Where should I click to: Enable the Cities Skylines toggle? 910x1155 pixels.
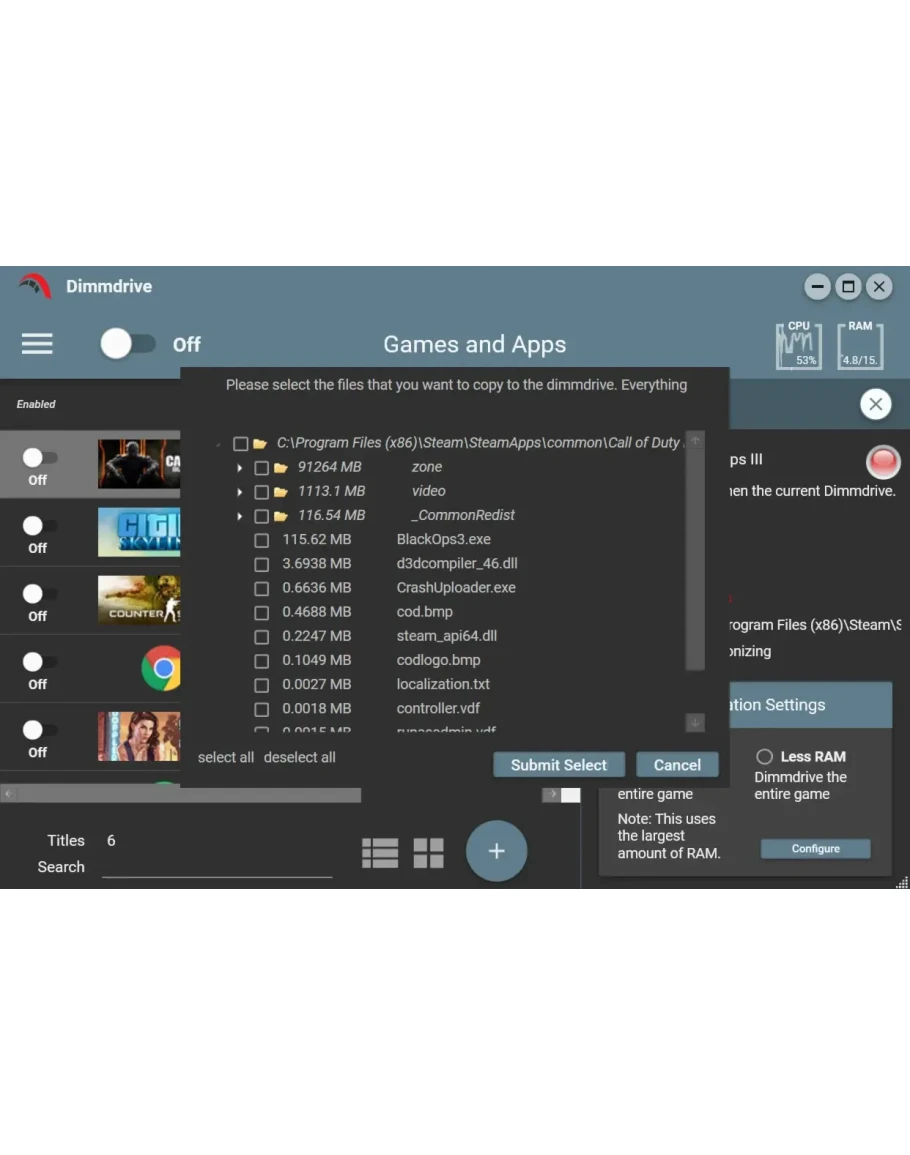coord(39,526)
